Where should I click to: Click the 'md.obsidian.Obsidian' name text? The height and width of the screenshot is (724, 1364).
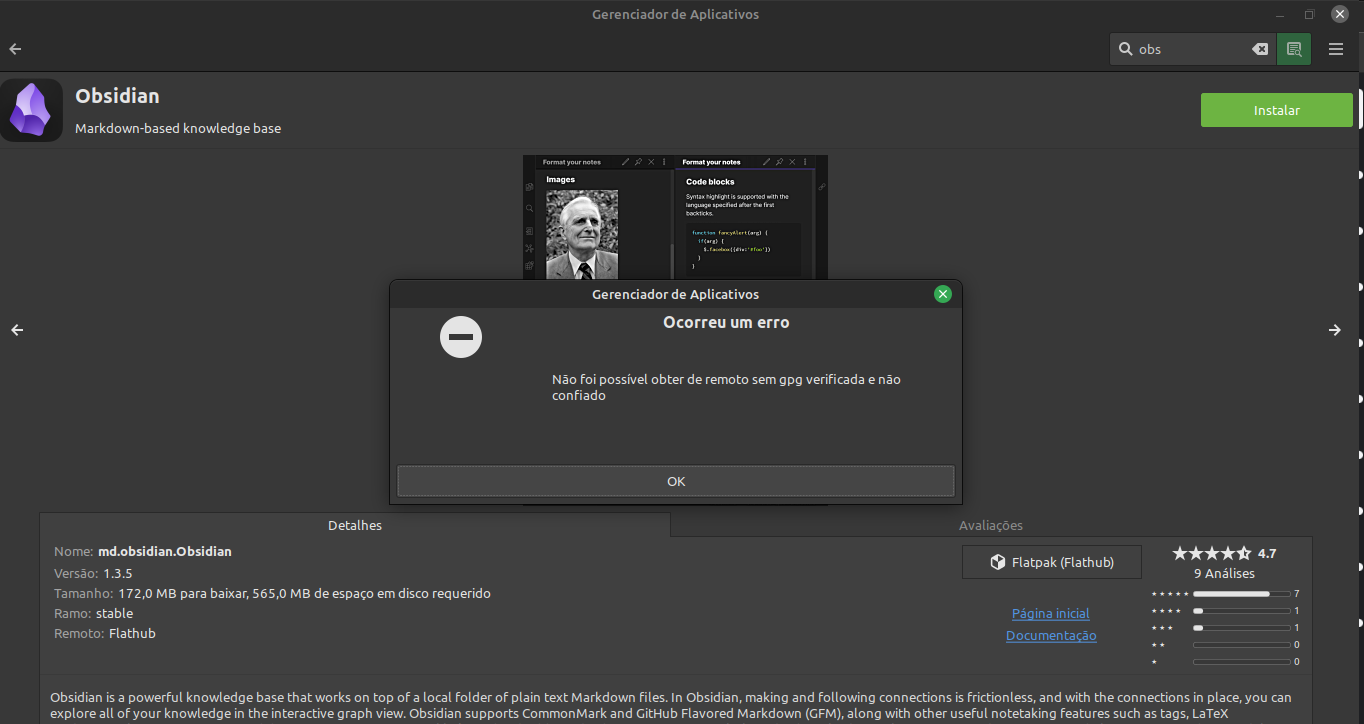click(x=165, y=551)
